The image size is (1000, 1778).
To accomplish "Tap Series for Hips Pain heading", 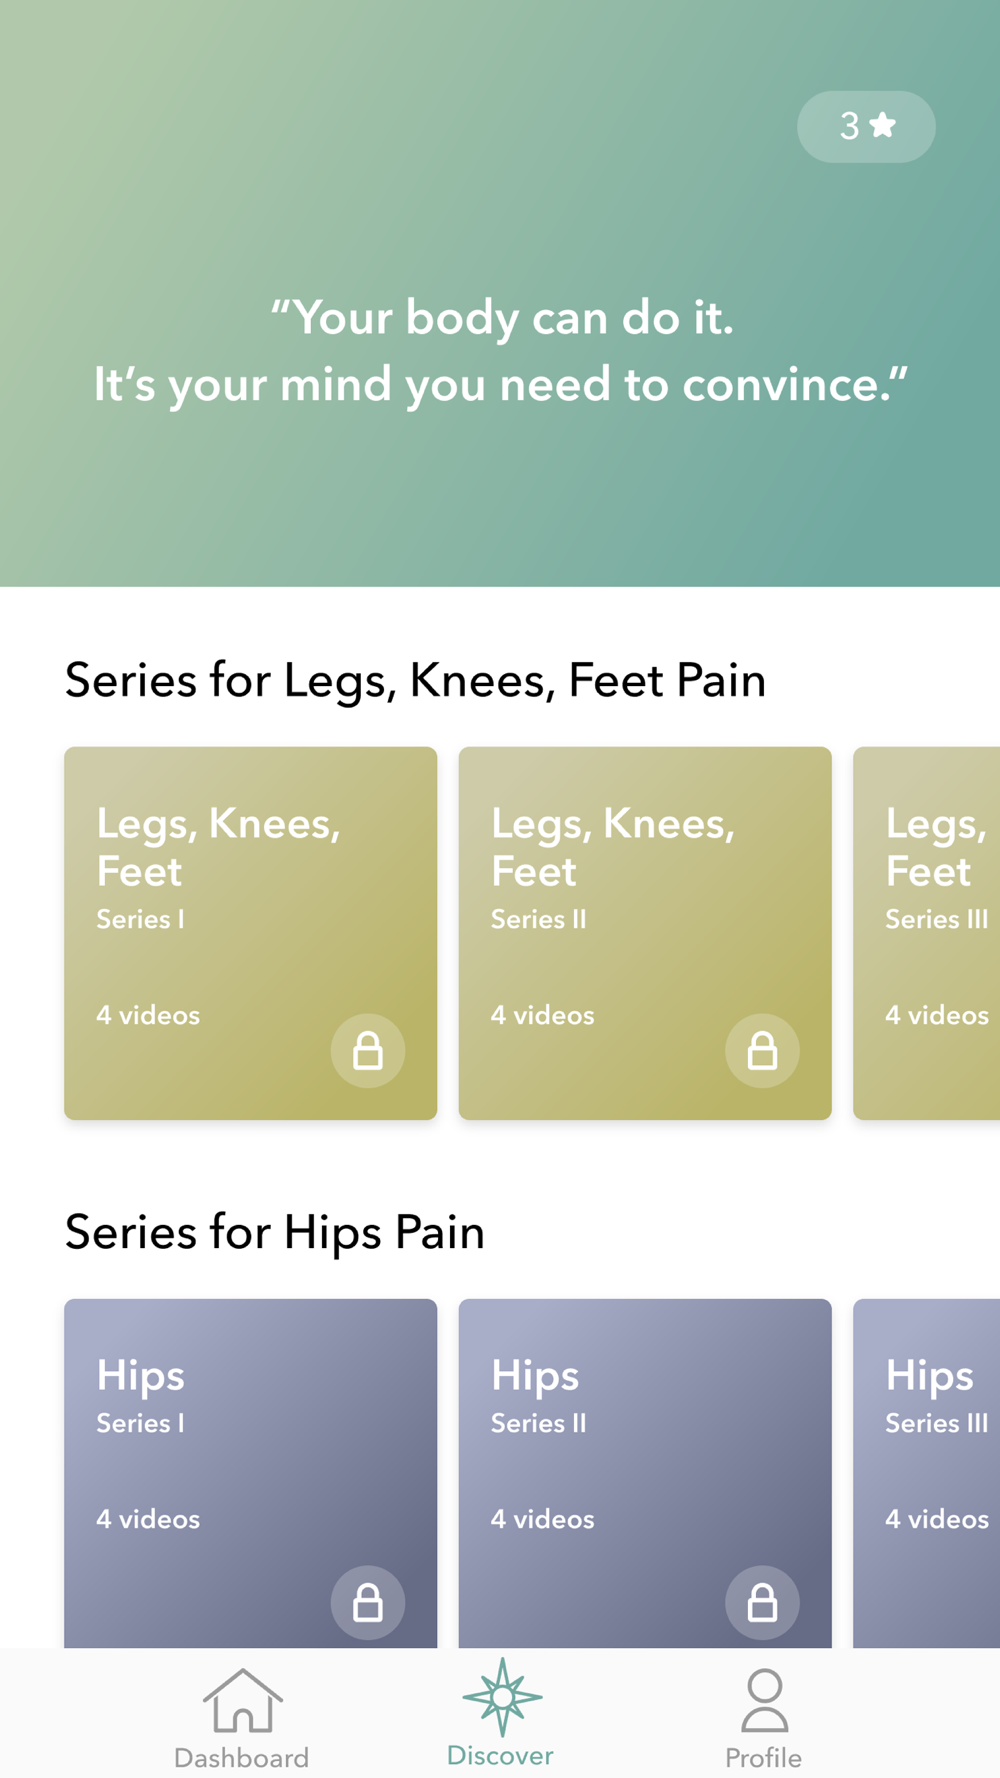I will (x=275, y=1232).
